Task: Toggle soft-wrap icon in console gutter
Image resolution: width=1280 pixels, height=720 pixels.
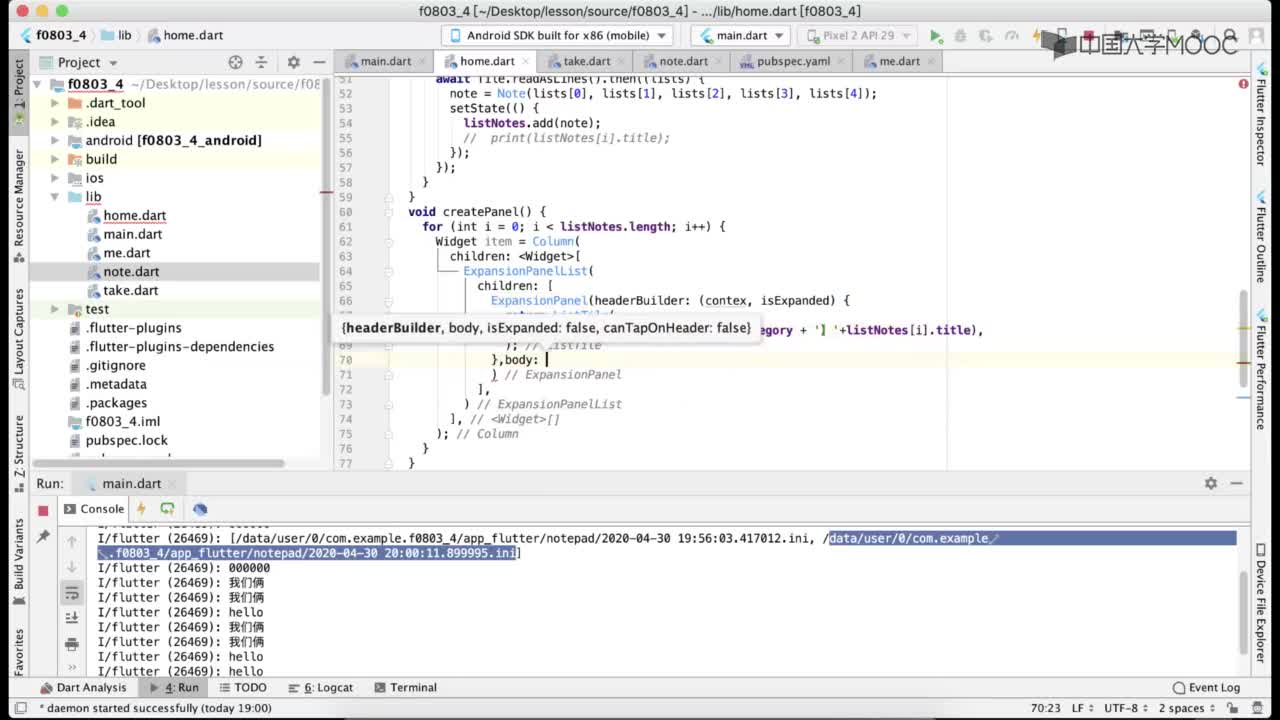Action: pyautogui.click(x=72, y=593)
